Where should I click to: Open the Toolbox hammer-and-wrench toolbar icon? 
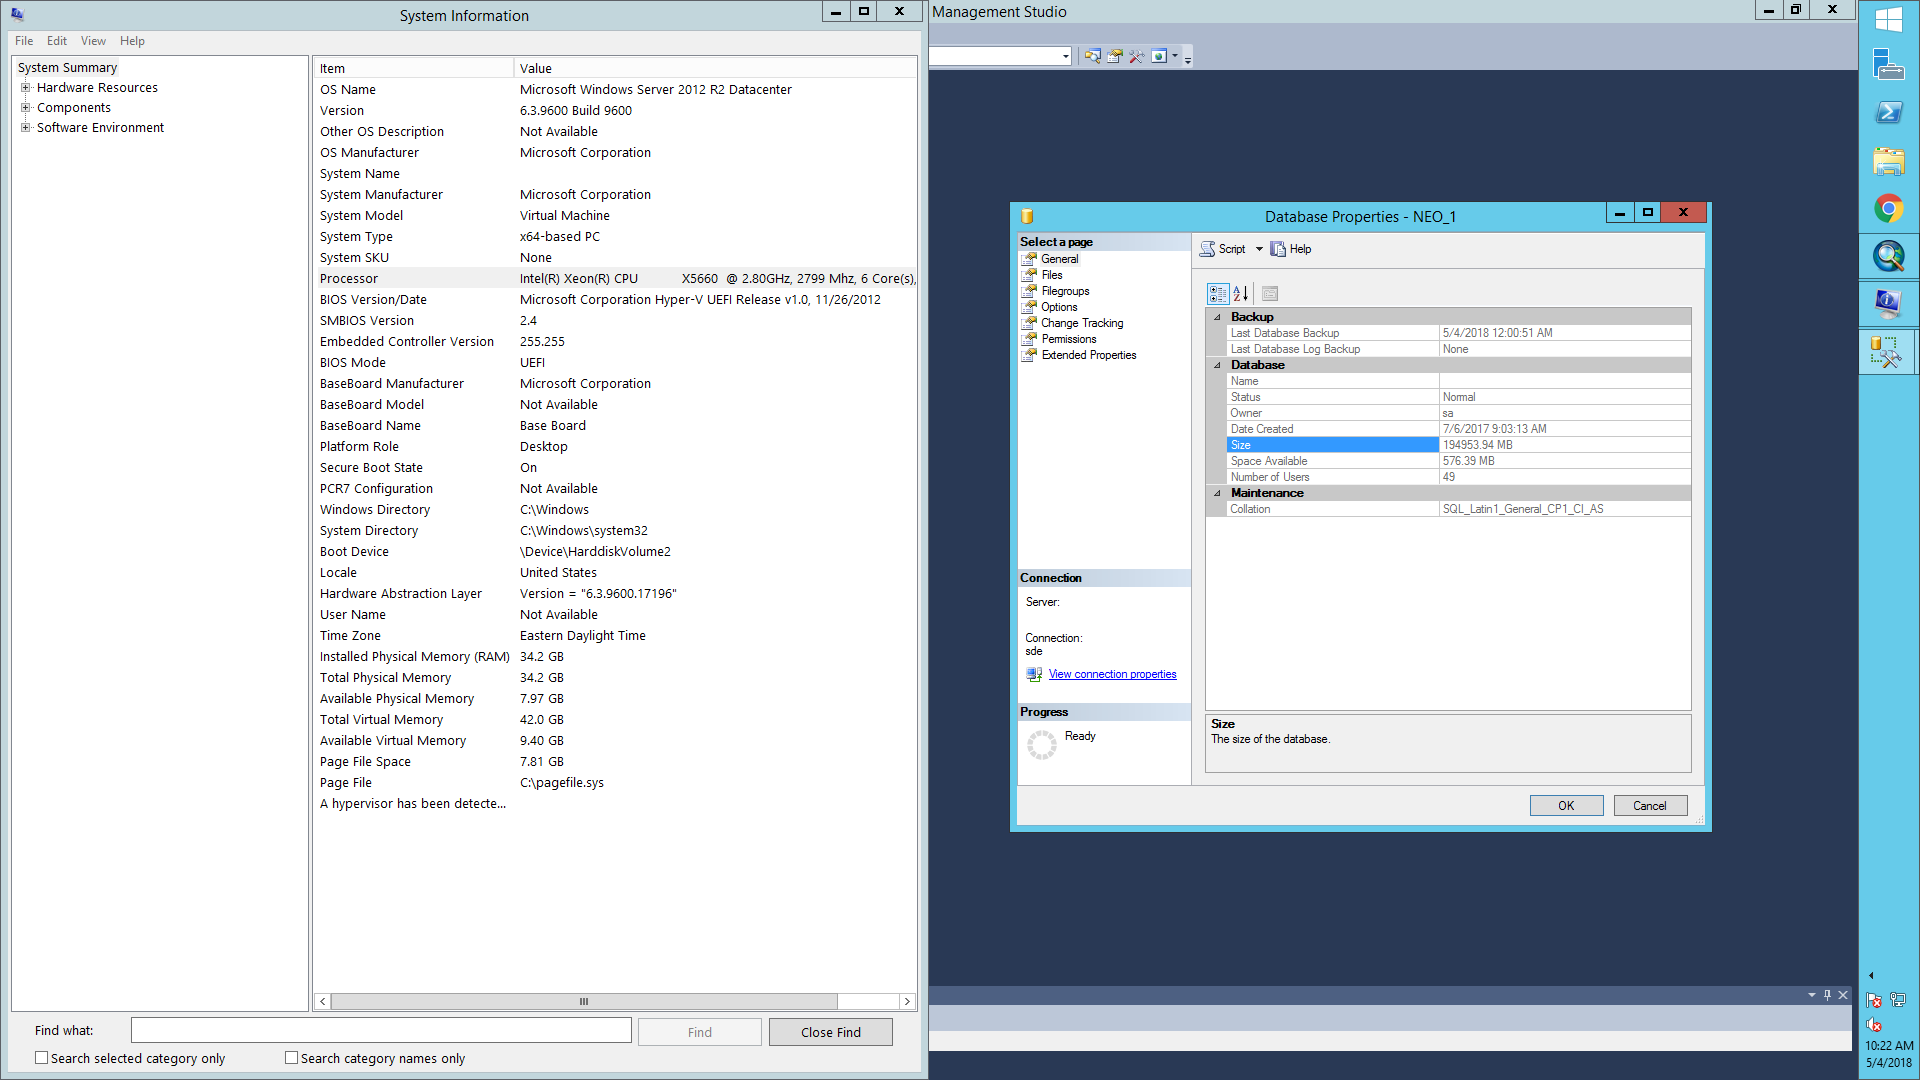pyautogui.click(x=1136, y=56)
